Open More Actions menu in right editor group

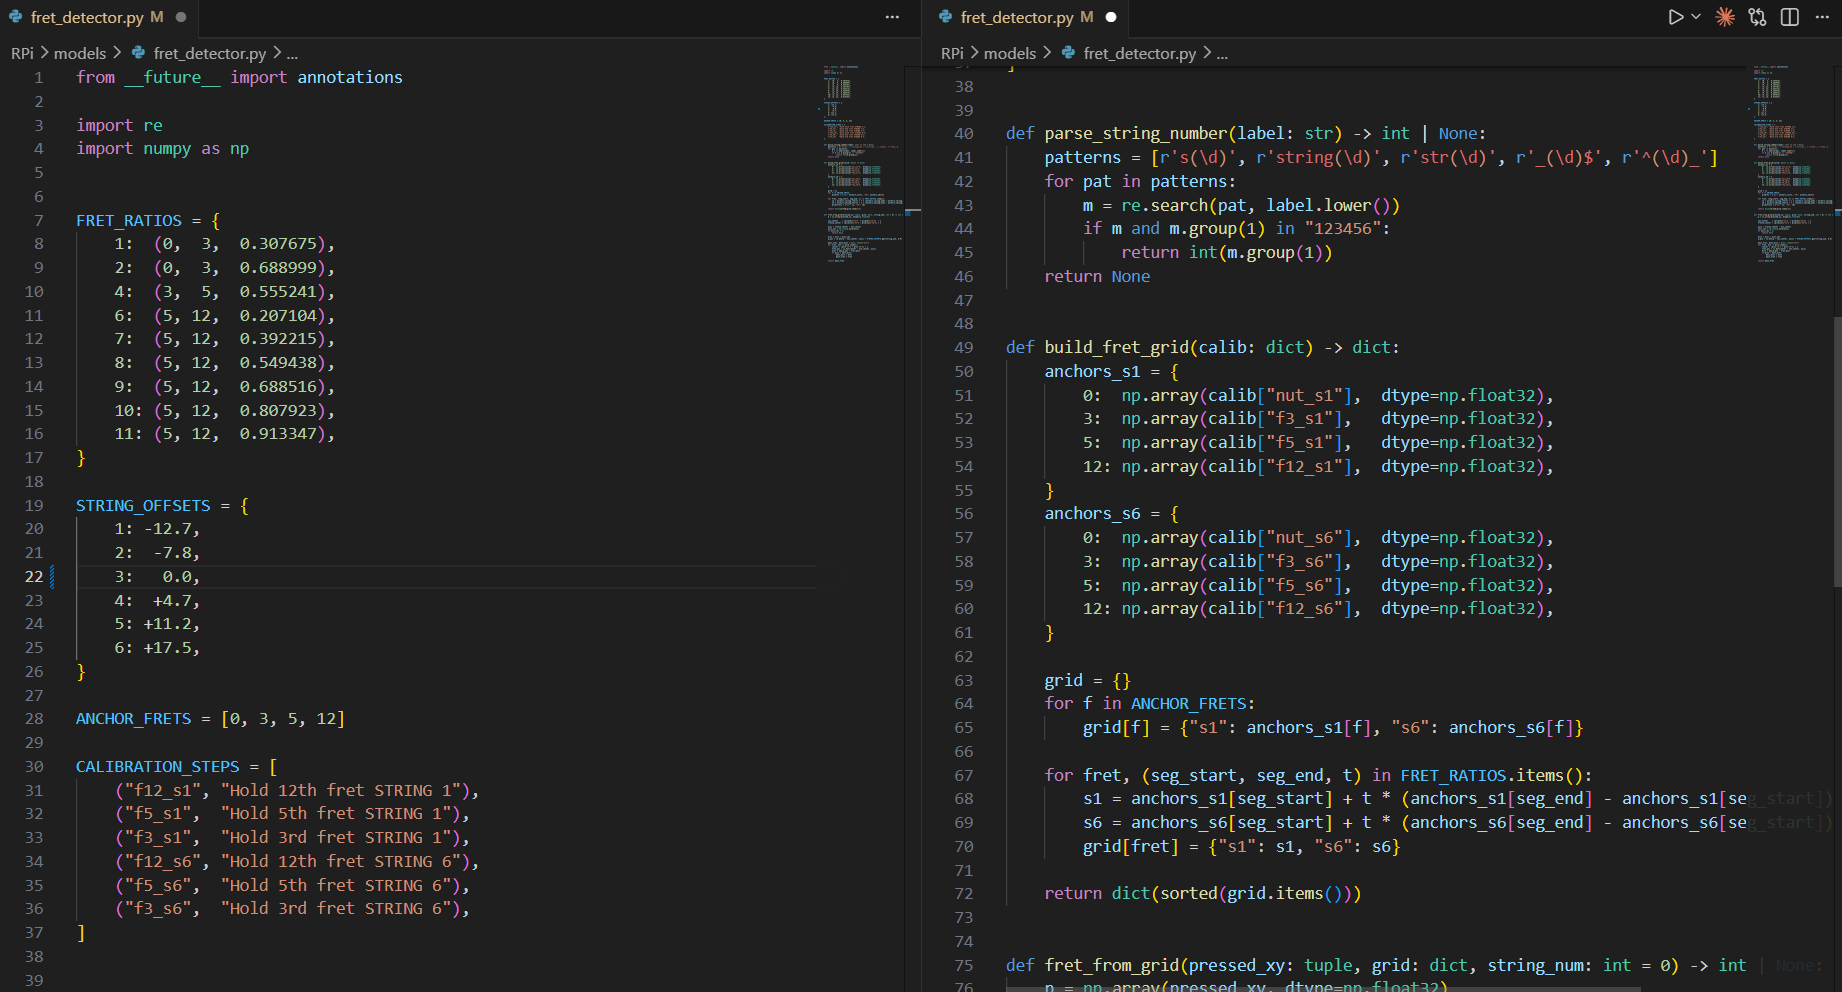[1822, 17]
